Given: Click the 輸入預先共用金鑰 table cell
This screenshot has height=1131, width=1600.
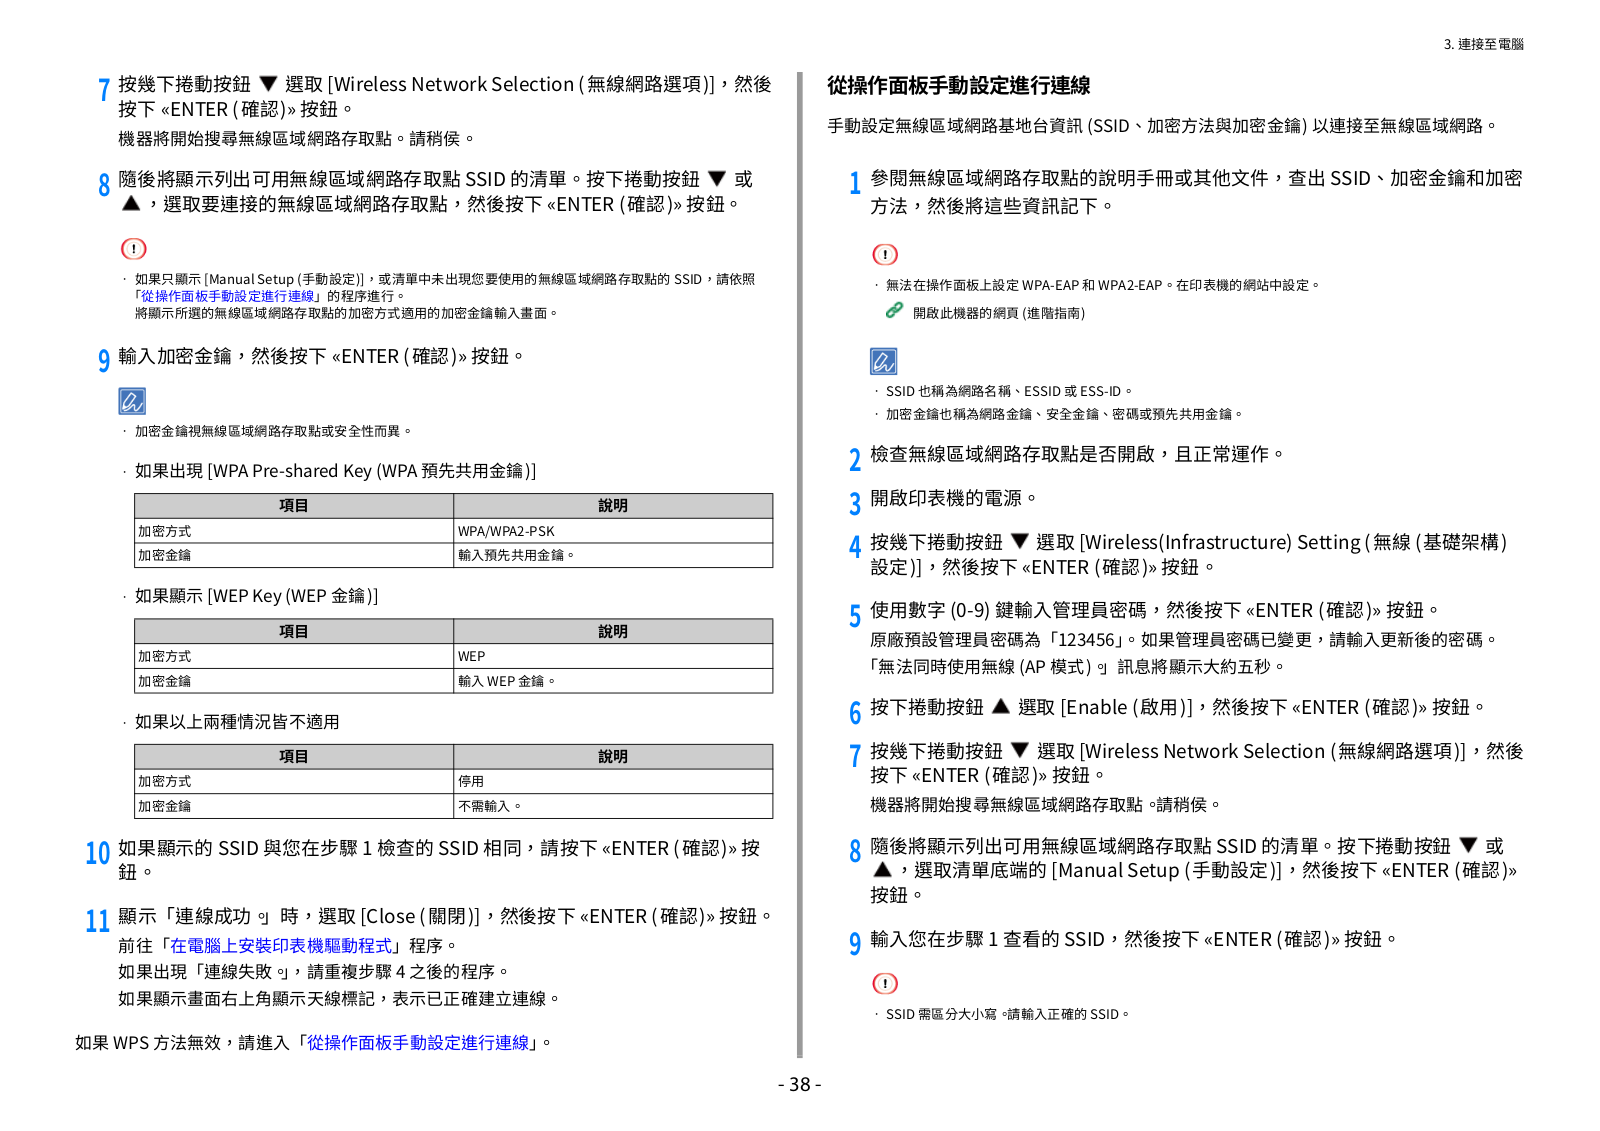Looking at the screenshot, I should click(613, 555).
